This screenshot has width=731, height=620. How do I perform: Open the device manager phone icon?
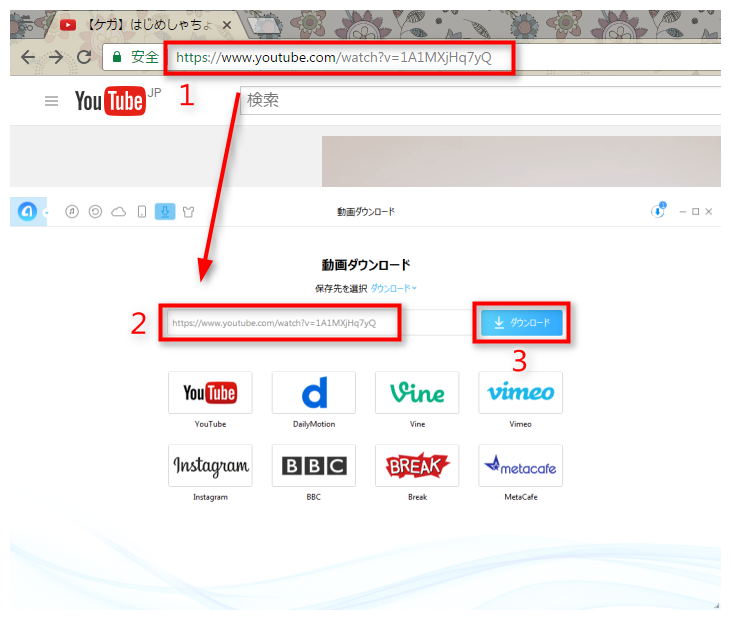[x=142, y=212]
